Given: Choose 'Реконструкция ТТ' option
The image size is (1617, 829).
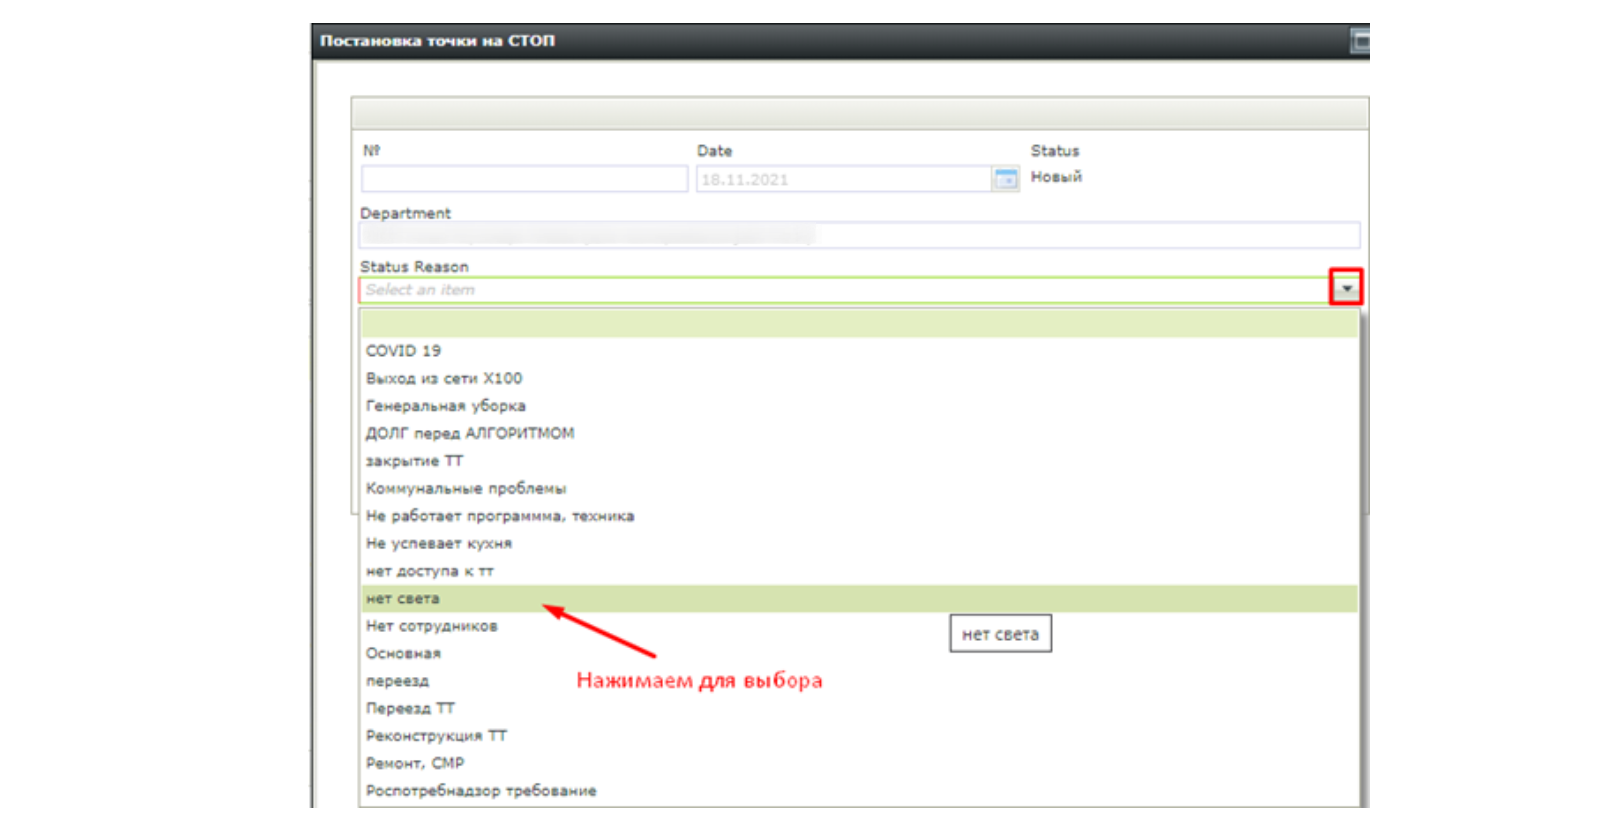Looking at the screenshot, I should (x=859, y=736).
